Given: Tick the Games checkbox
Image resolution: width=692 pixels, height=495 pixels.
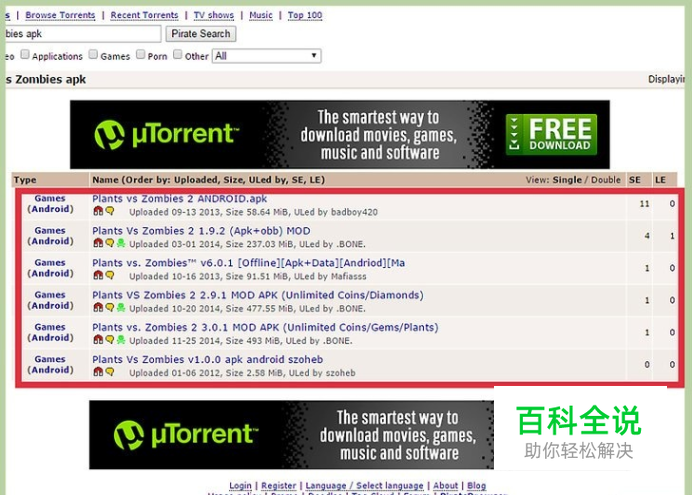Looking at the screenshot, I should coord(93,54).
